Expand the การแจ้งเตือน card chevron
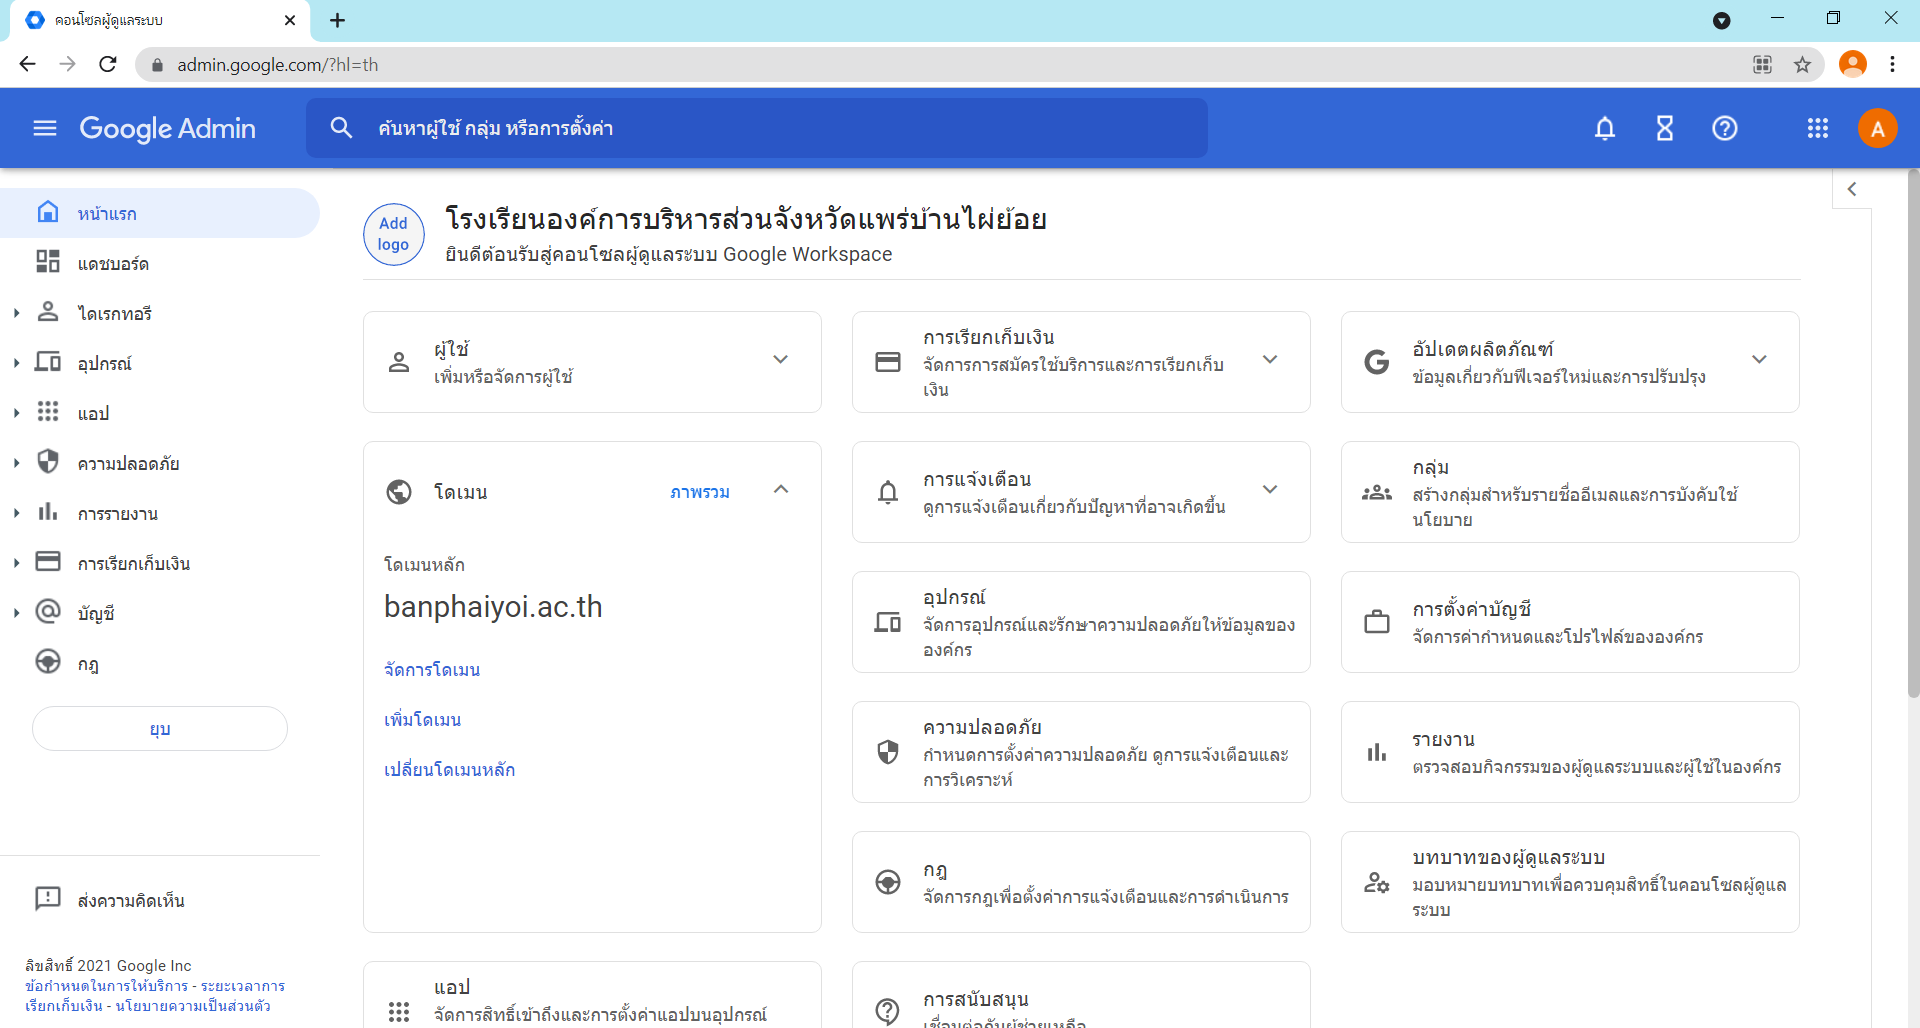The image size is (1920, 1028). point(1270,490)
